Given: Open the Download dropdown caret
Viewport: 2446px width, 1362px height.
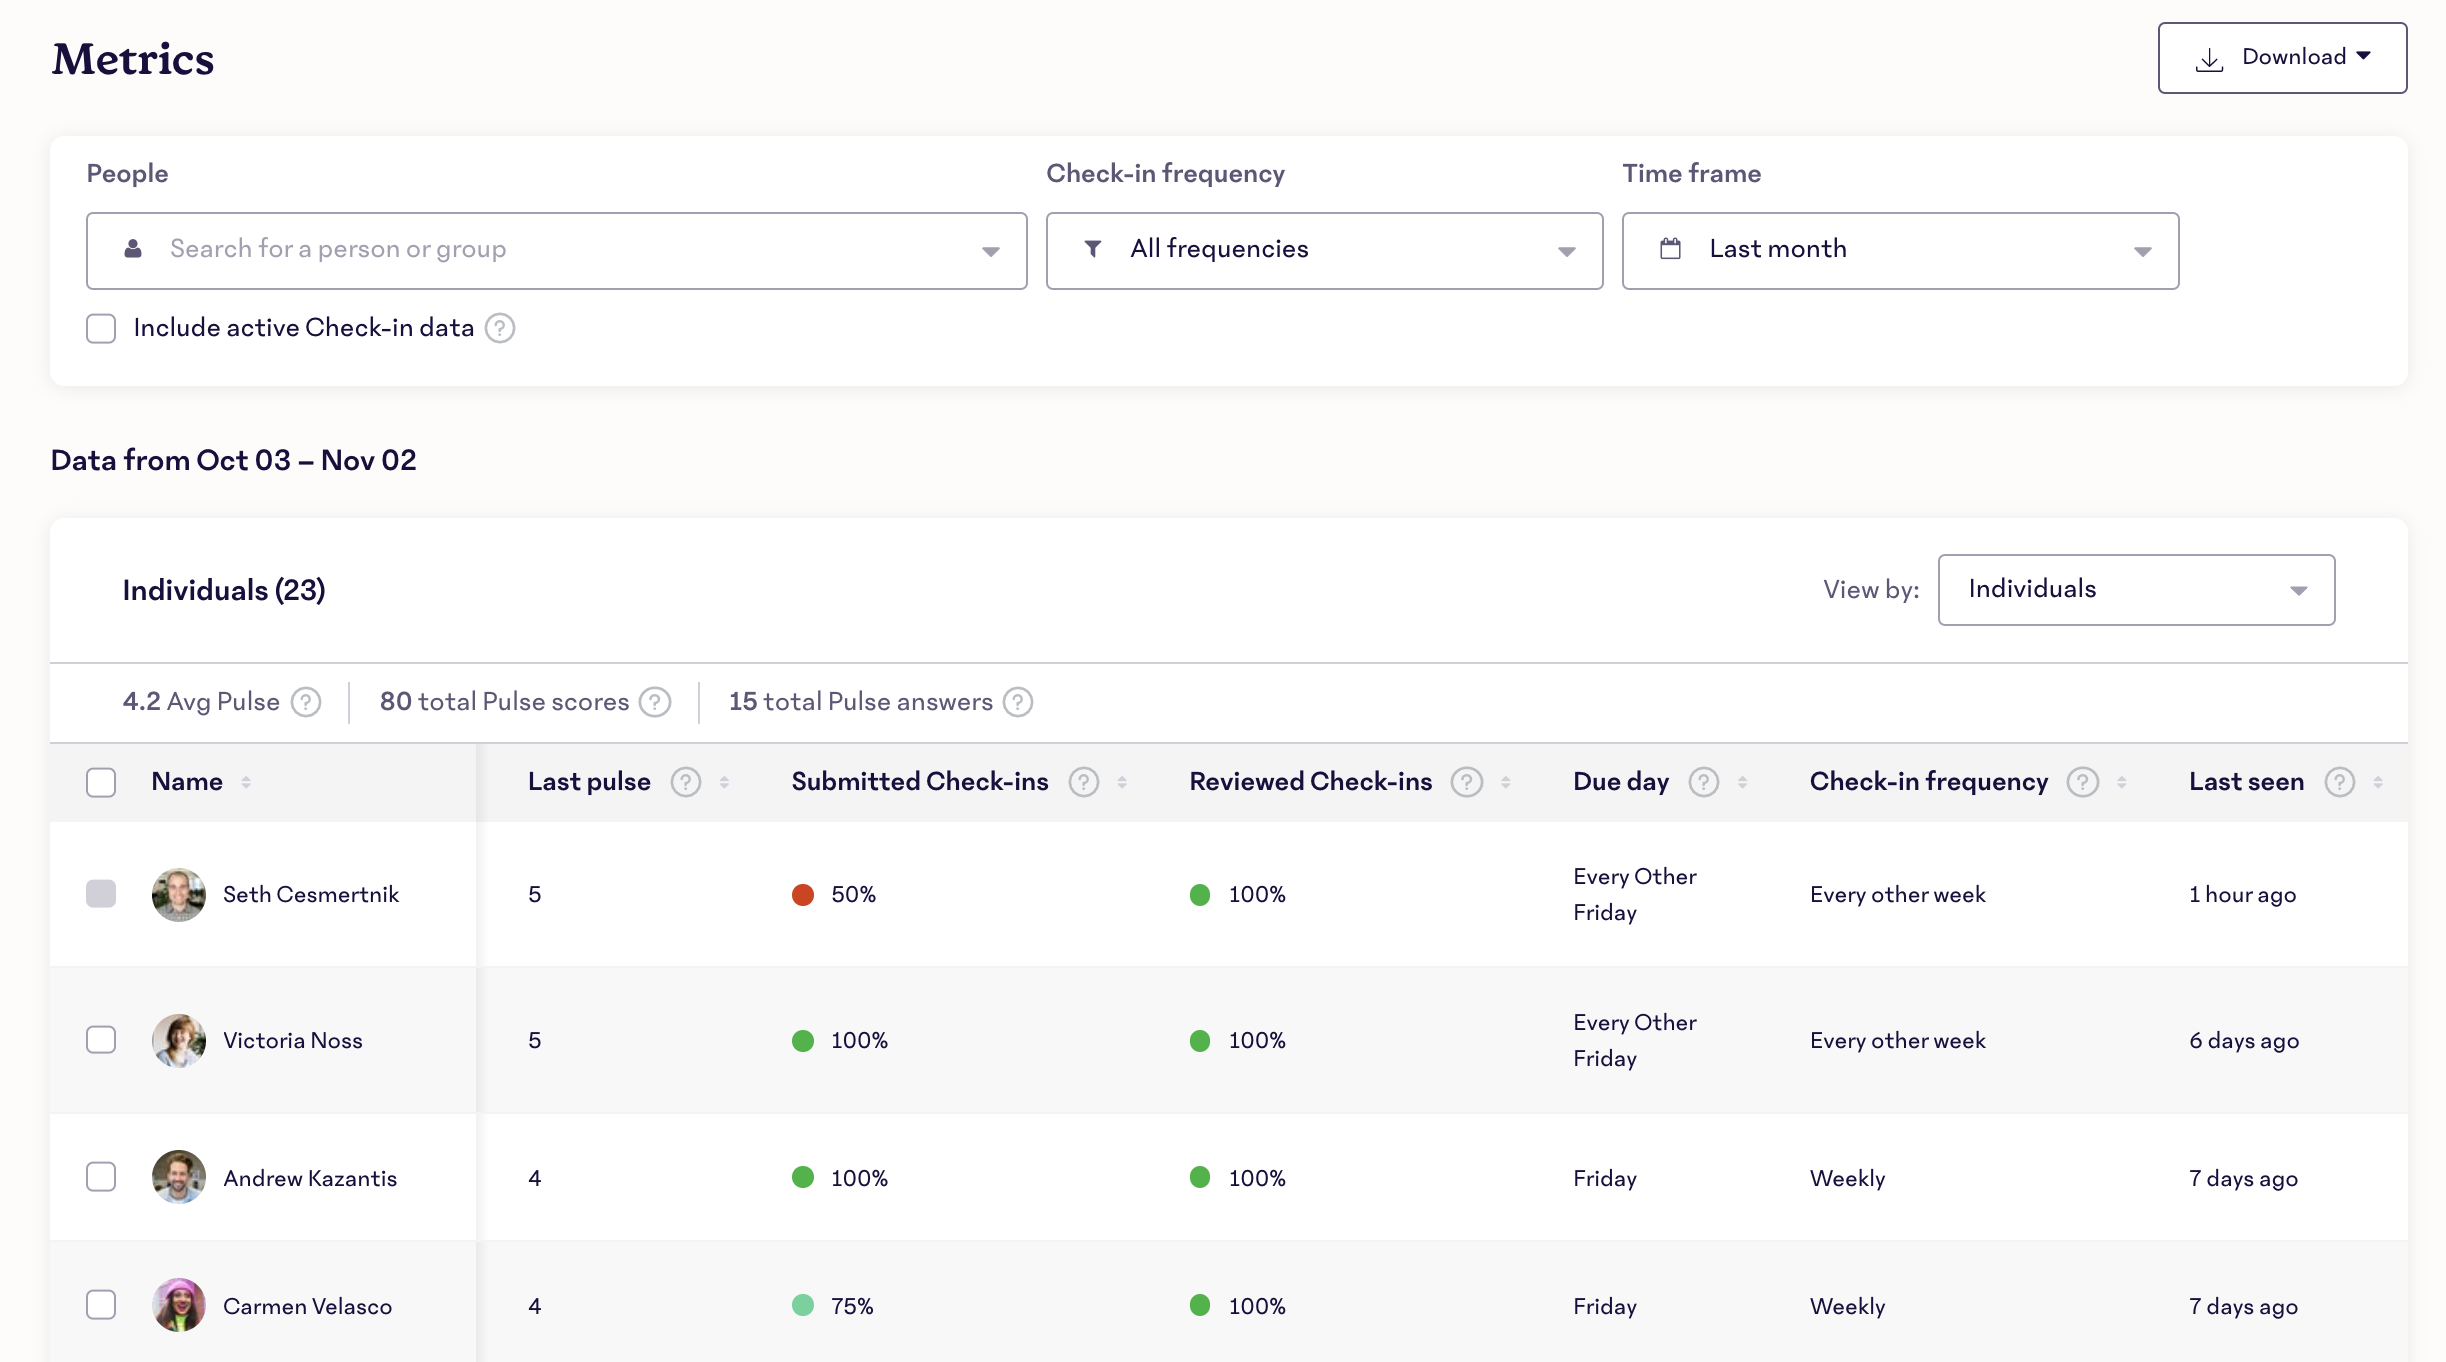Looking at the screenshot, I should point(2363,56).
